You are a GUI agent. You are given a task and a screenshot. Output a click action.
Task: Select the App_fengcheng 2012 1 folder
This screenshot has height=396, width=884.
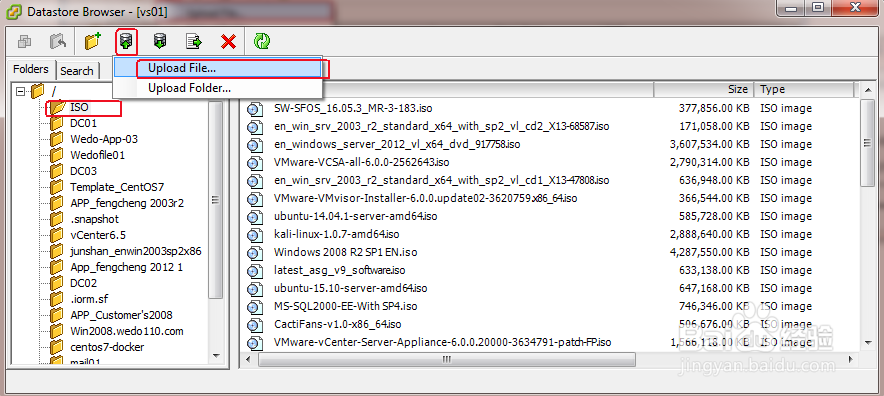[126, 267]
